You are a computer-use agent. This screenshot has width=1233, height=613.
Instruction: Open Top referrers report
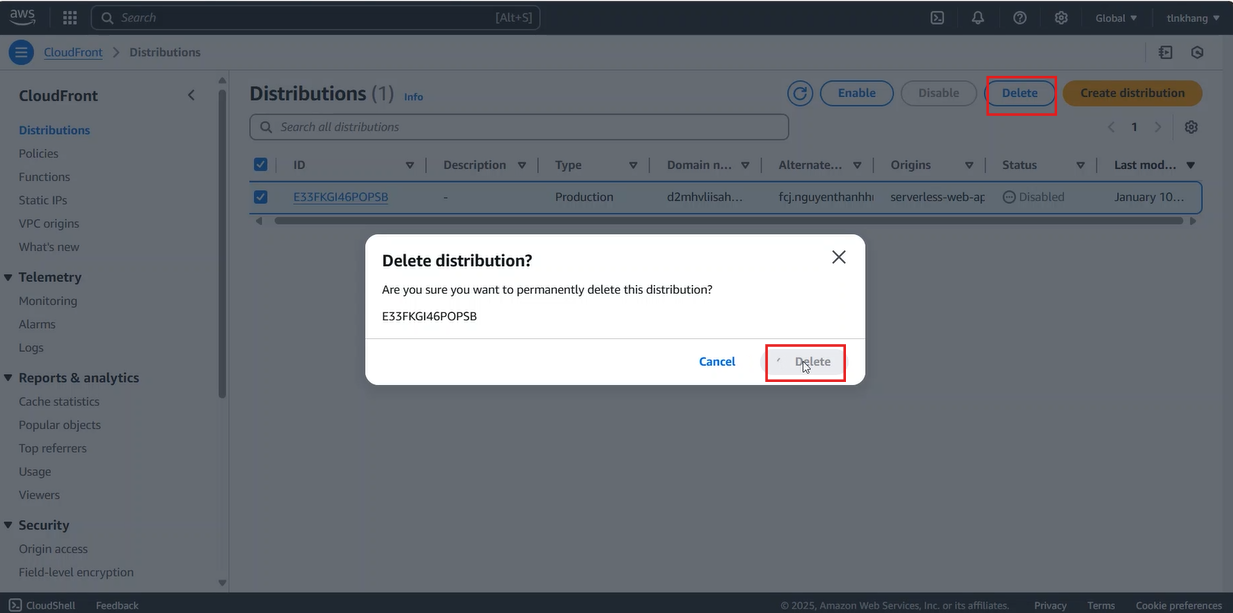(x=53, y=448)
